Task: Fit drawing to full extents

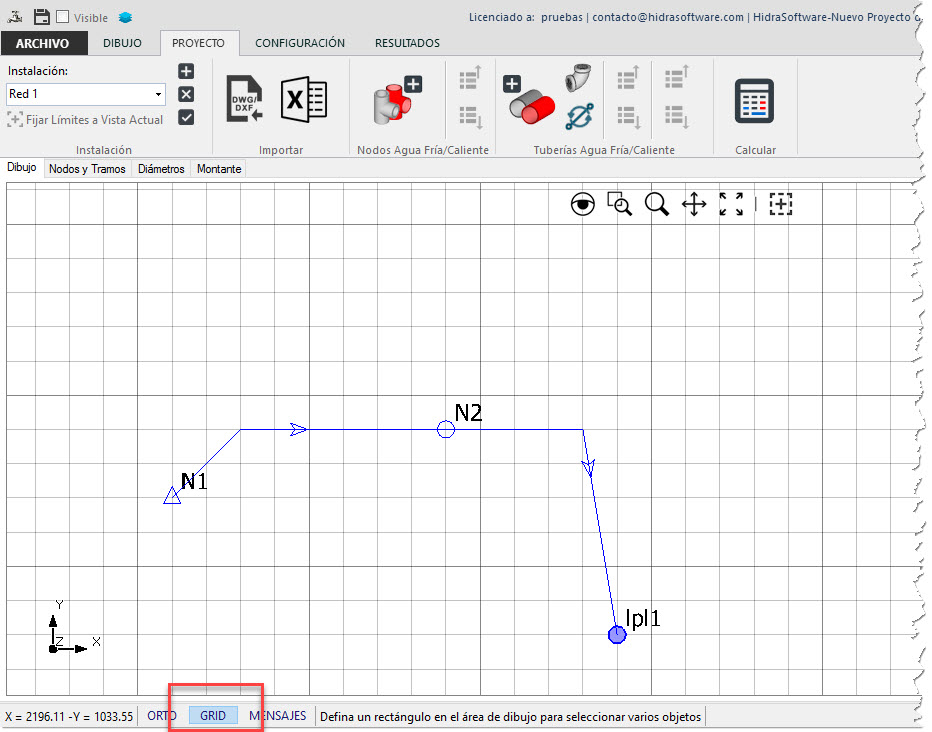Action: coord(731,205)
